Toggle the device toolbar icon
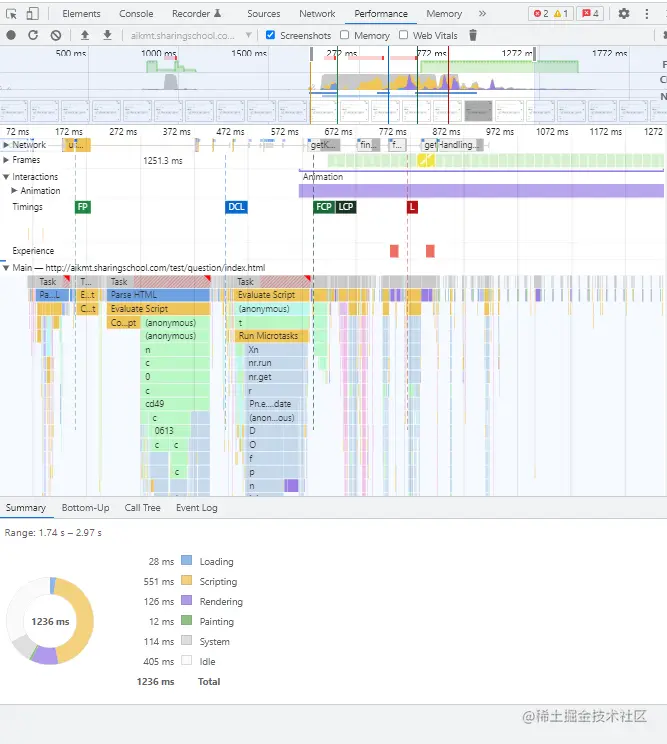The image size is (667, 744). (32, 14)
